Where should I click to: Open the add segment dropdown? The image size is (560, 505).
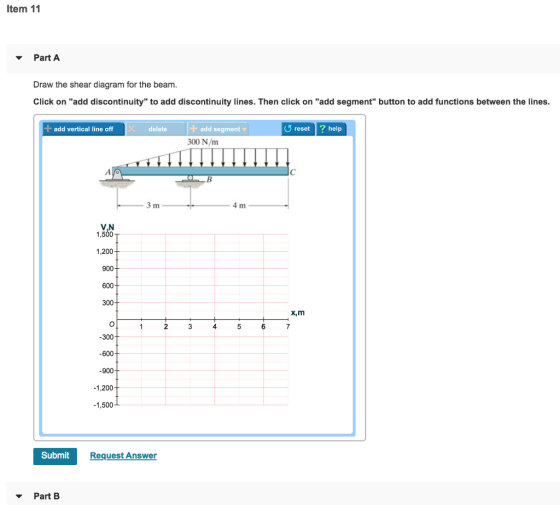218,129
